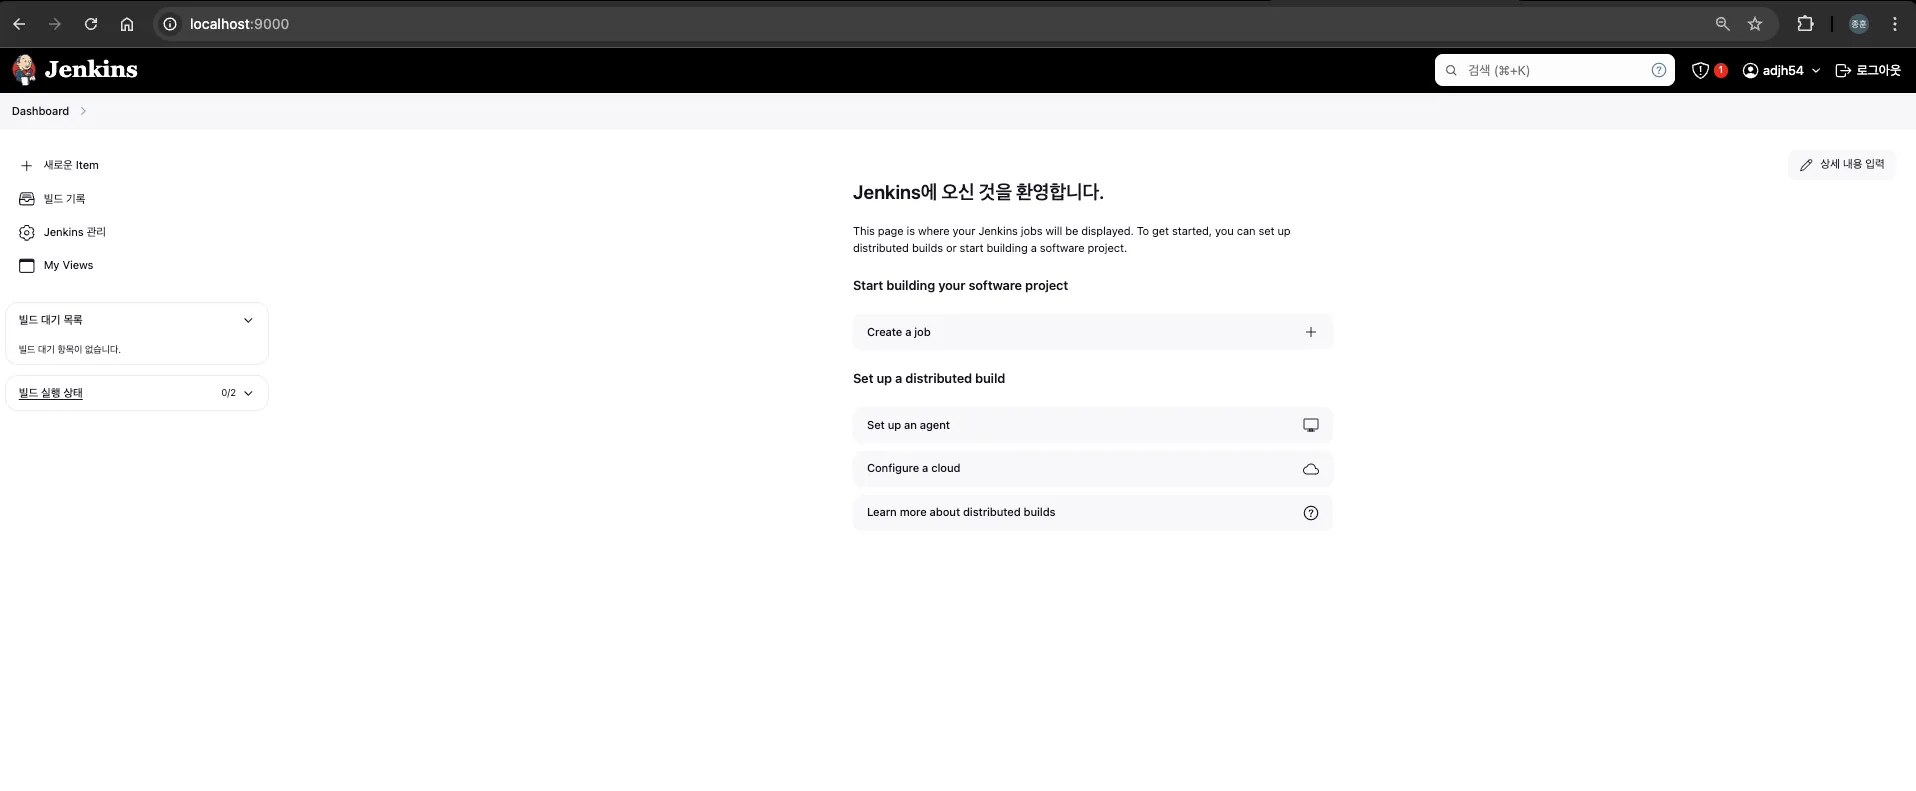Open the Chrome profile avatar

[x=1859, y=24]
